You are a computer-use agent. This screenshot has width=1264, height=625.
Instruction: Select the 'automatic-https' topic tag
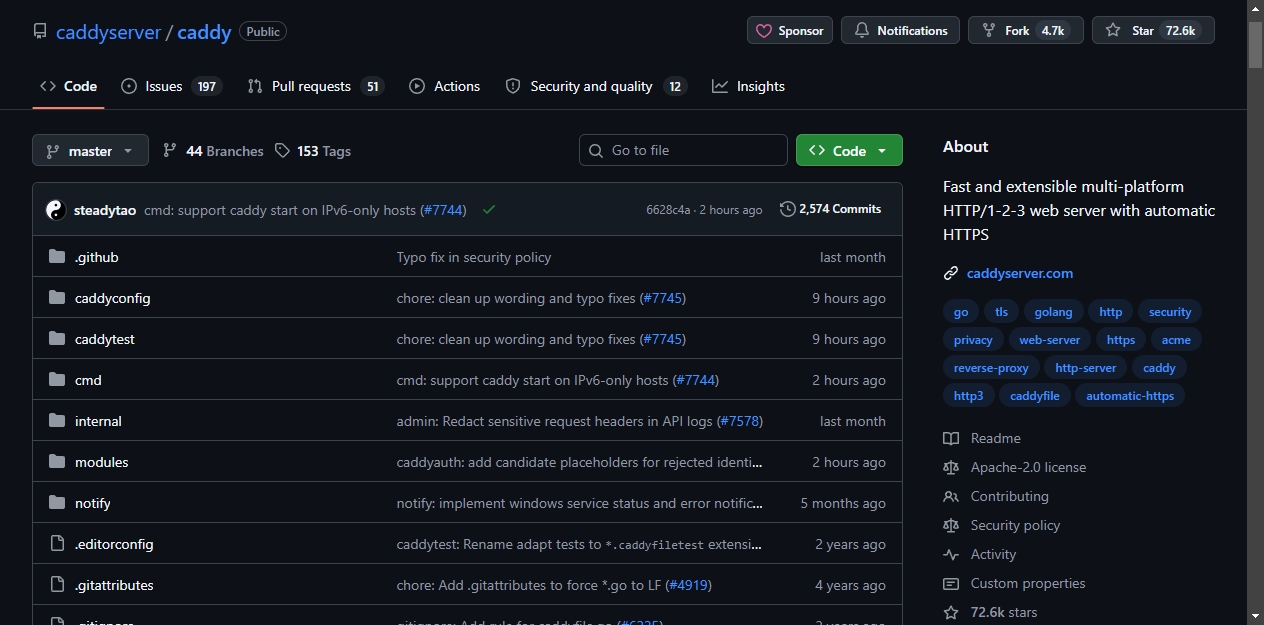point(1130,396)
